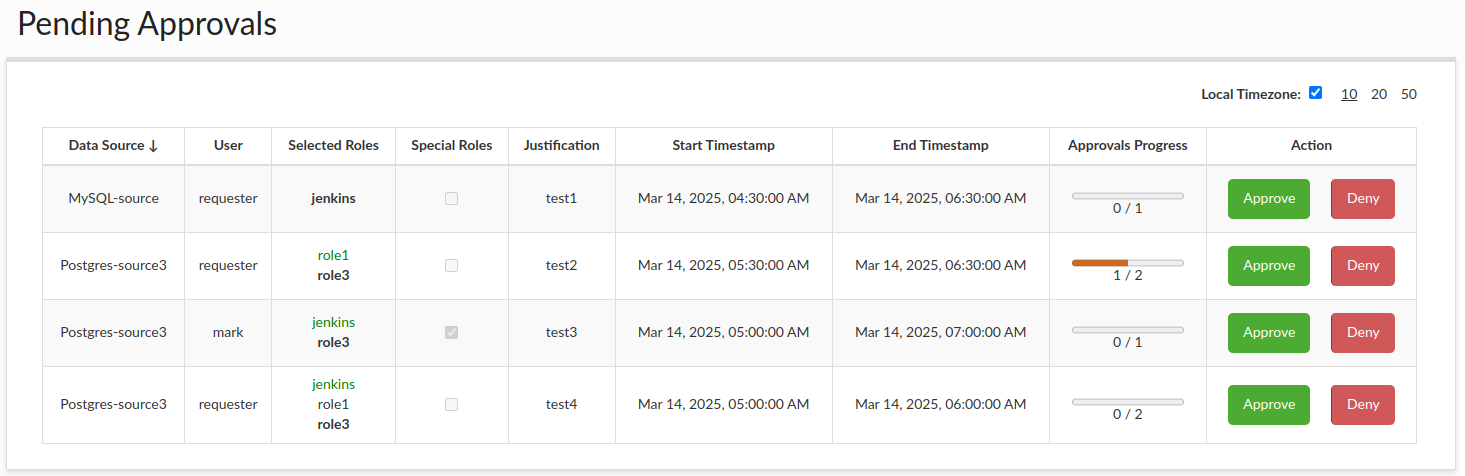
Task: Check Special Roles box for test4 request
Action: [x=451, y=404]
